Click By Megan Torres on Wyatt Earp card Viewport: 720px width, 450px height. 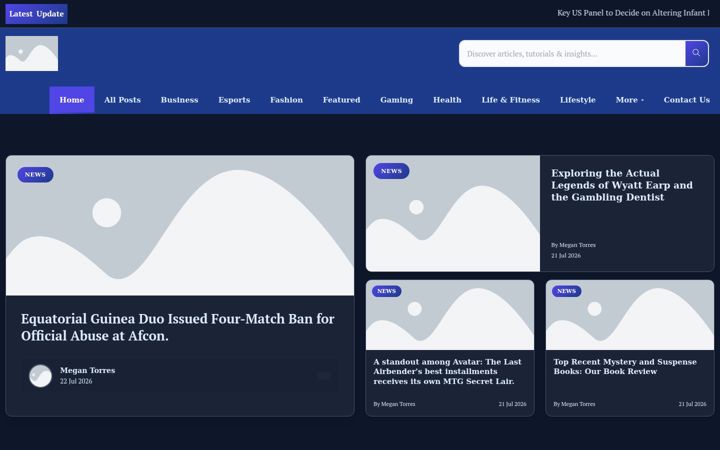574,245
